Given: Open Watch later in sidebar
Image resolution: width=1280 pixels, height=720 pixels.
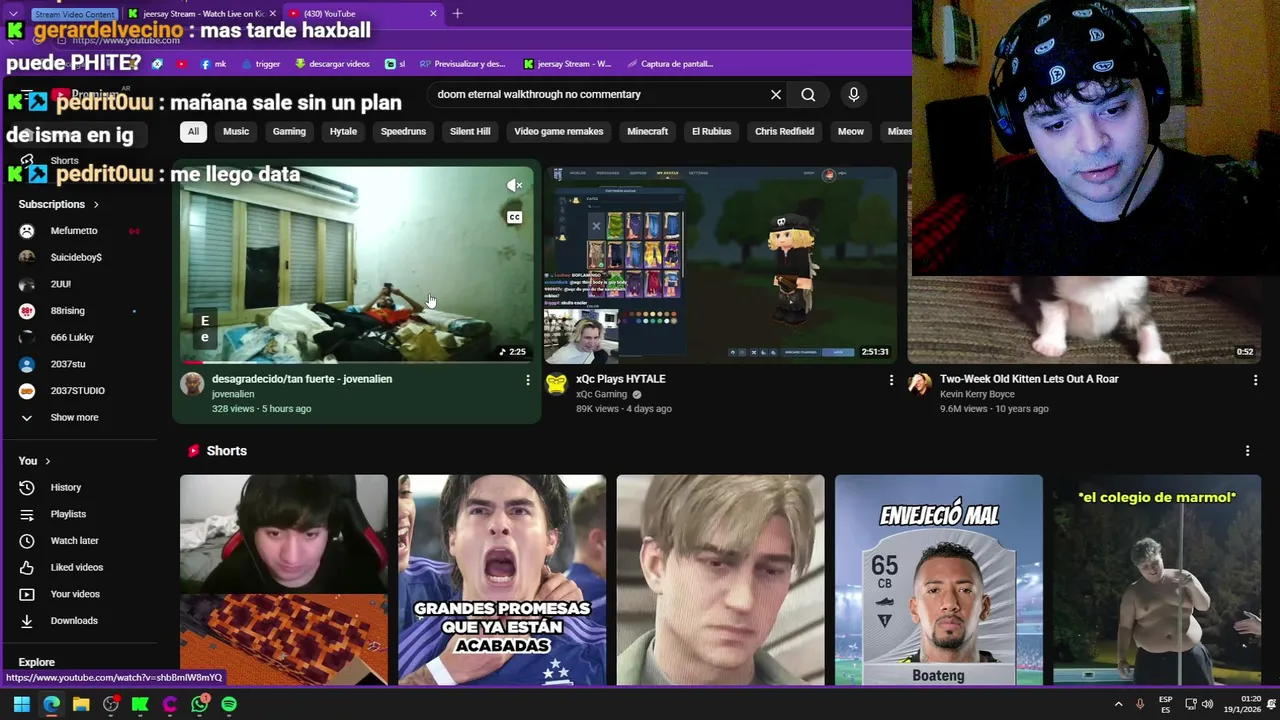Looking at the screenshot, I should tap(74, 541).
